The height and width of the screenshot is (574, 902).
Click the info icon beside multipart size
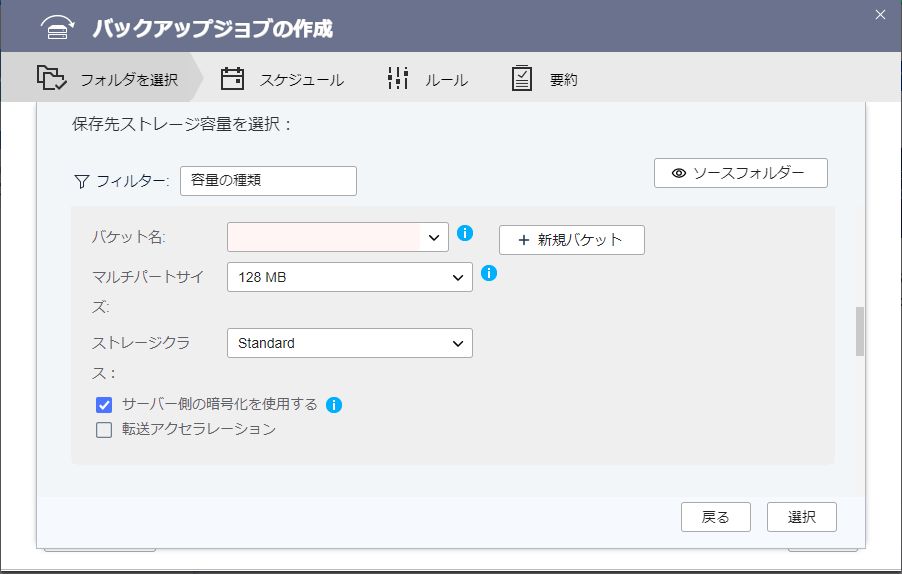tap(489, 273)
